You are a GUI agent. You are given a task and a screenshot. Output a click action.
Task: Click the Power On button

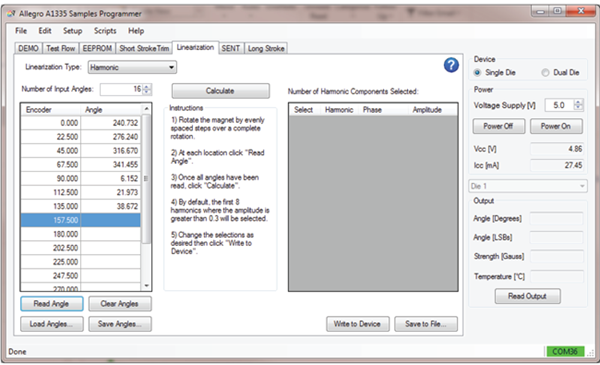click(556, 126)
